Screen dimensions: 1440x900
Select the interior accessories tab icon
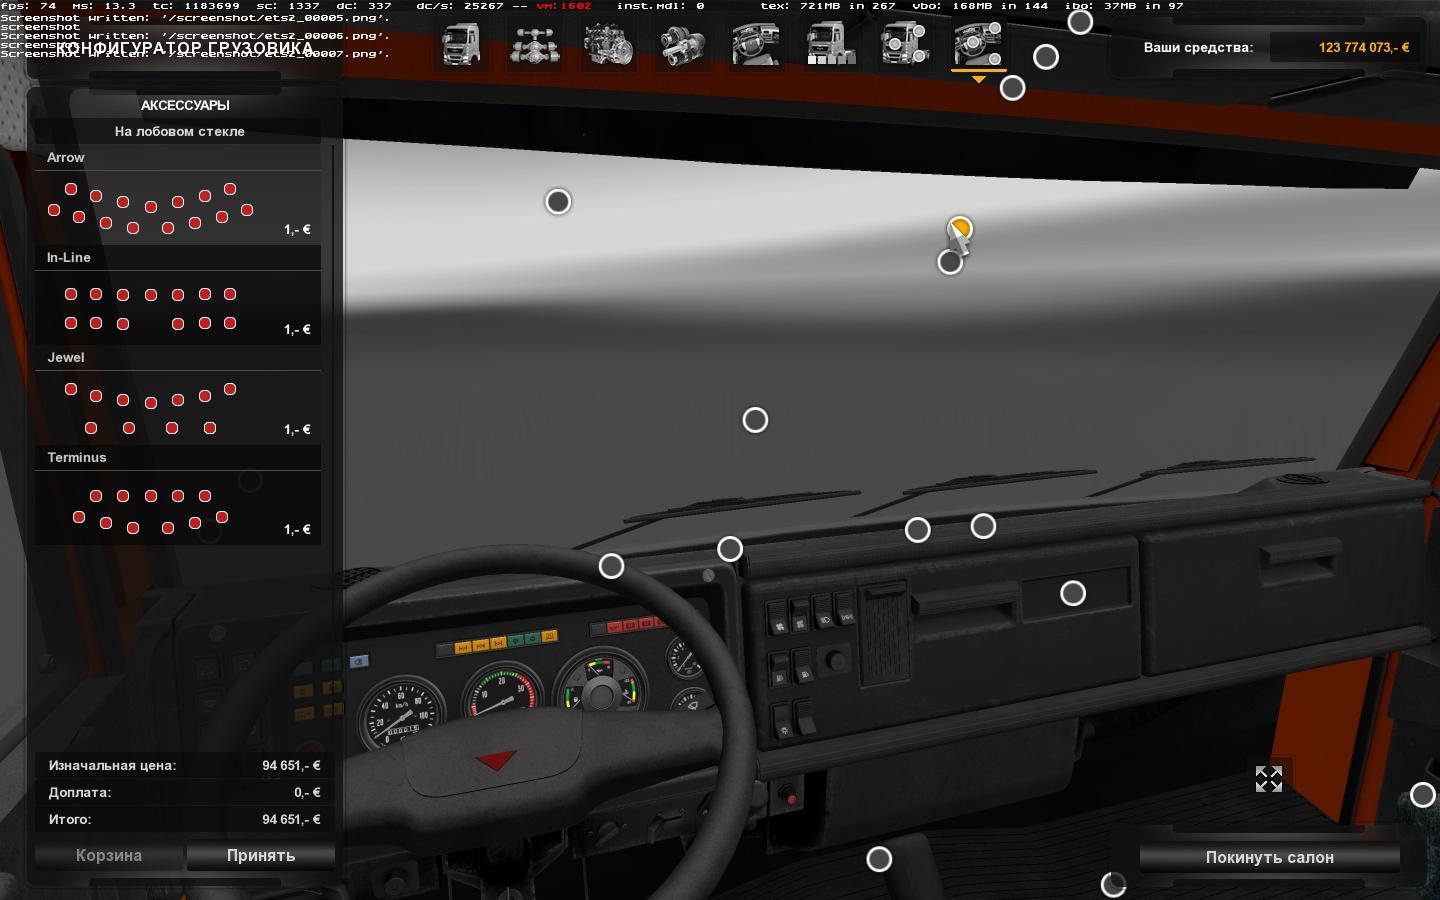coord(978,45)
